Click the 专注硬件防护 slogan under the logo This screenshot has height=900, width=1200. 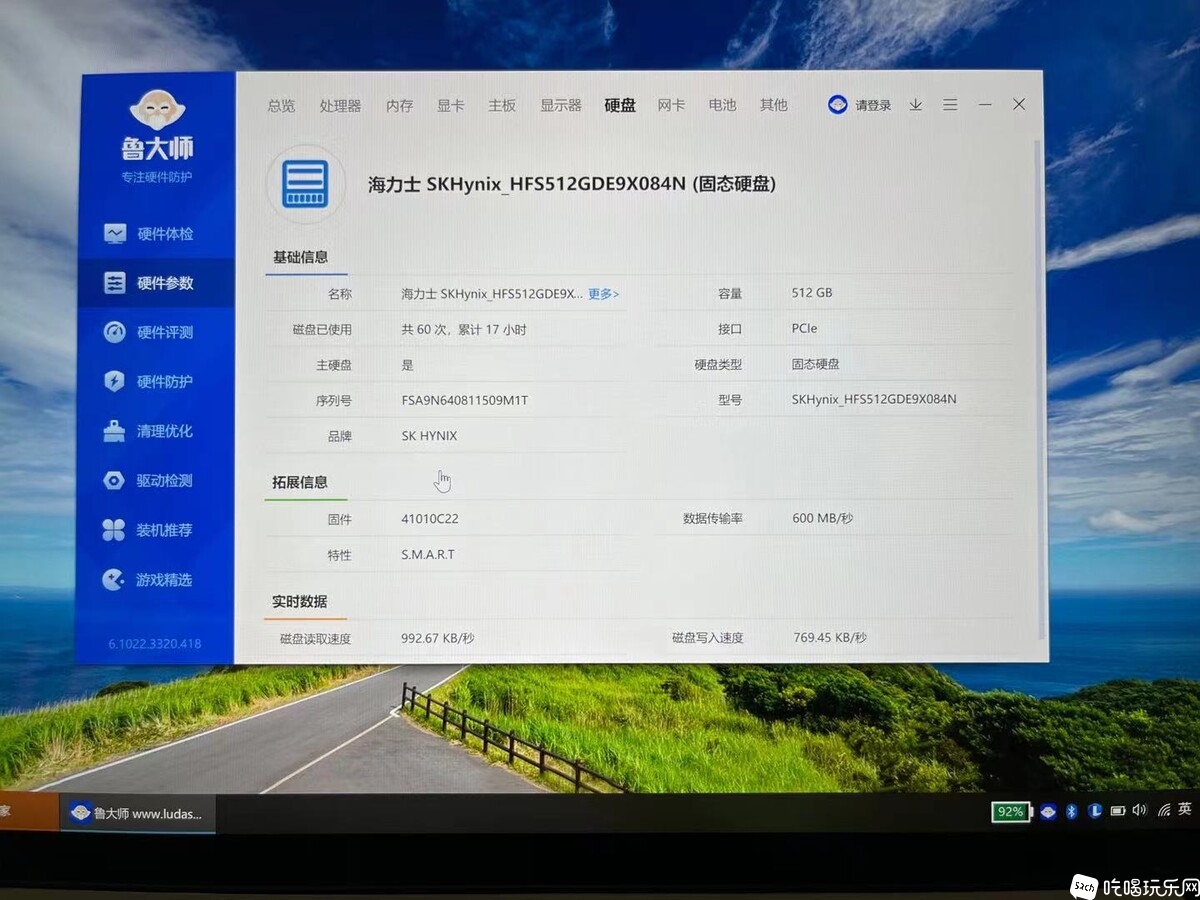point(157,177)
